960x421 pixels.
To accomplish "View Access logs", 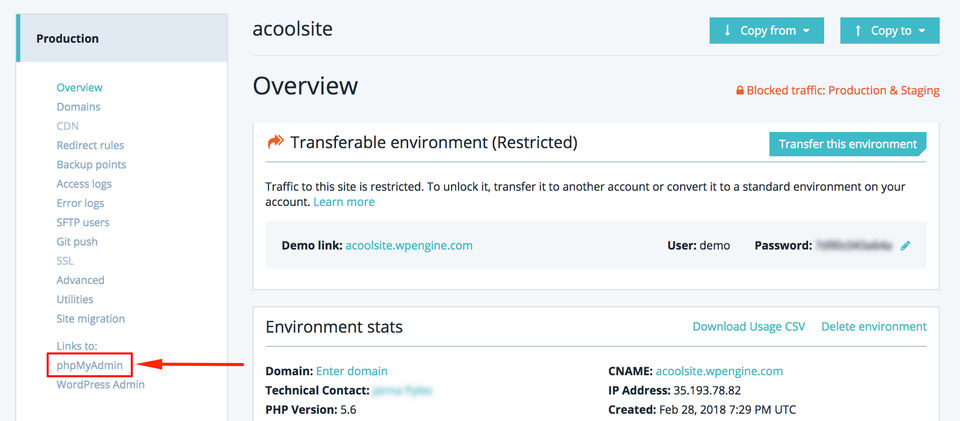I will pyautogui.click(x=84, y=184).
